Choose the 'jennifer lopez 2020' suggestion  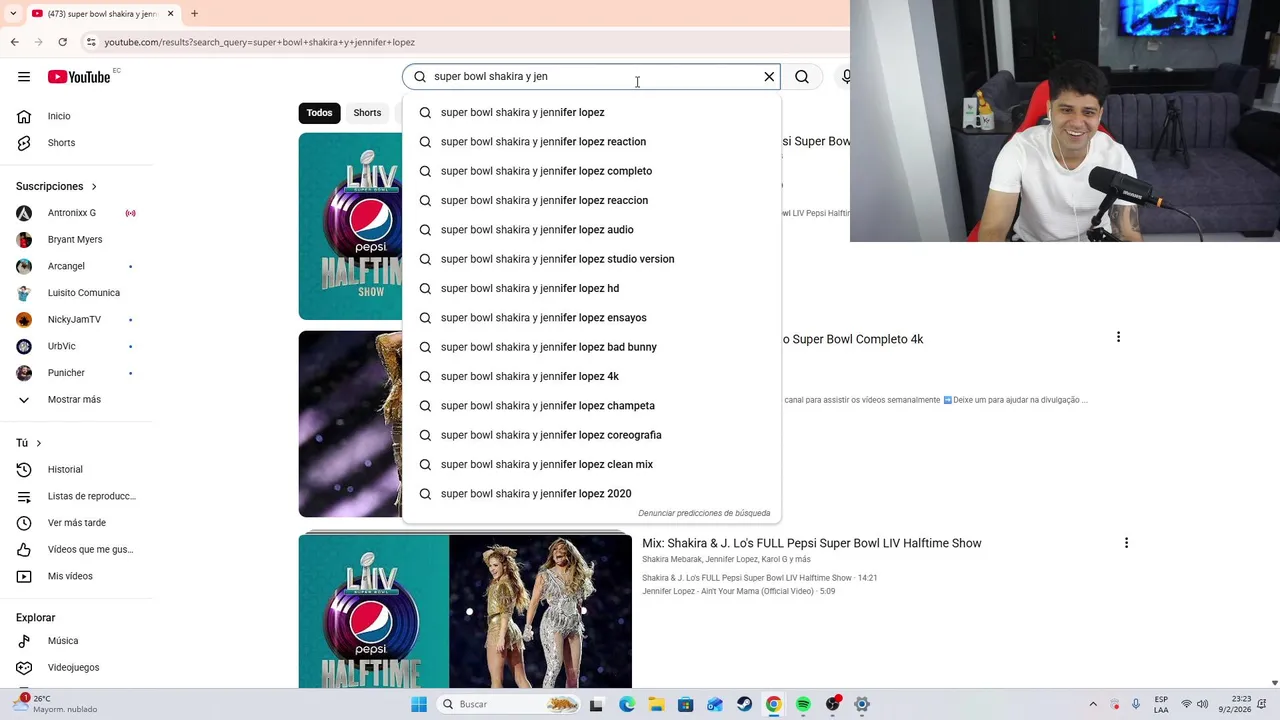[591, 494]
